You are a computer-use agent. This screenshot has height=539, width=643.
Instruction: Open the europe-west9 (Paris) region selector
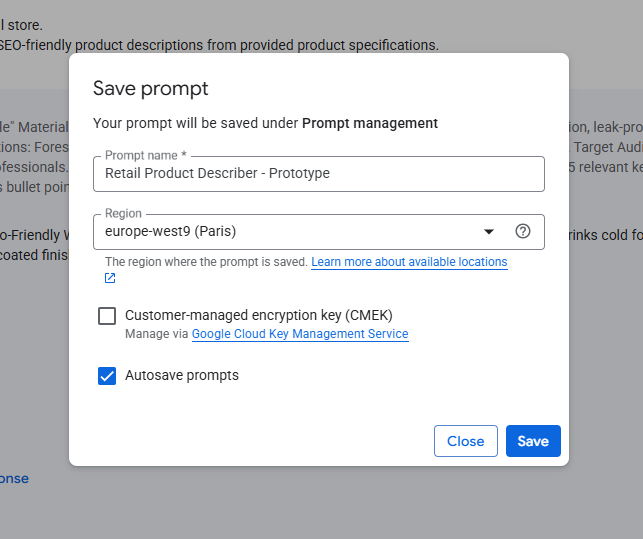pos(290,231)
